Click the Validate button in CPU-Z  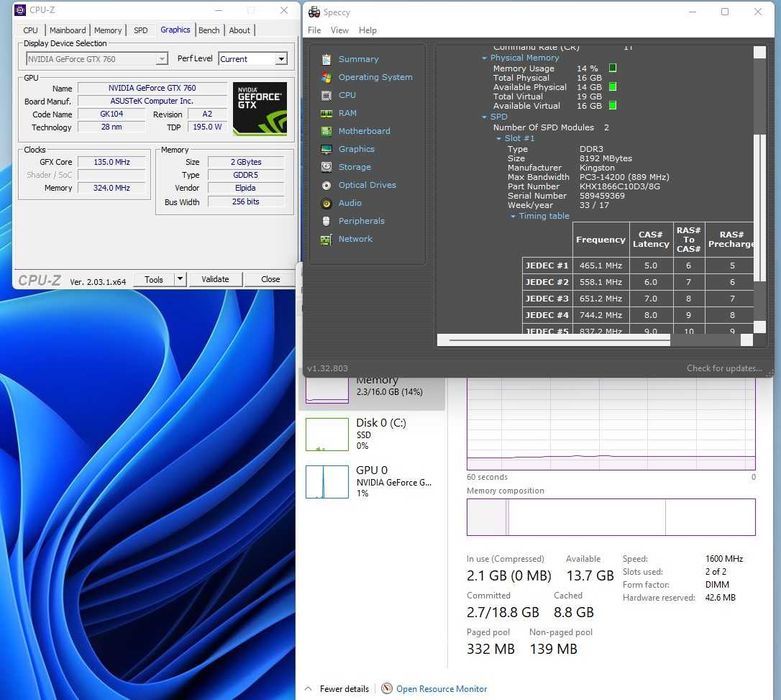pyautogui.click(x=215, y=280)
